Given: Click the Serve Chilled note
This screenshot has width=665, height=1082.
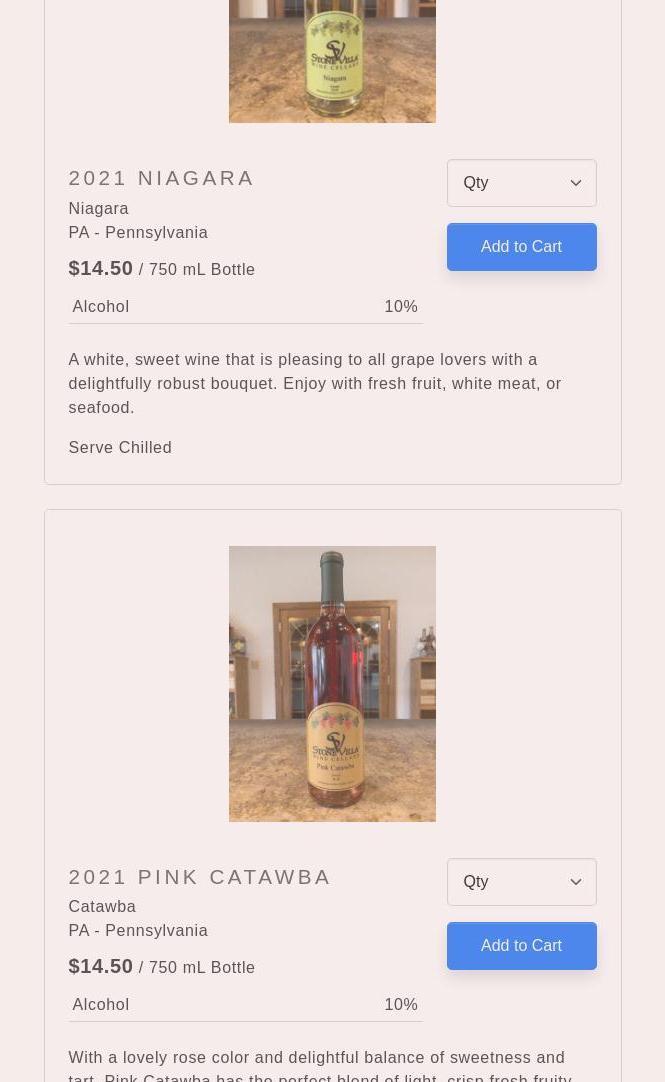Looking at the screenshot, I should coord(120,447).
